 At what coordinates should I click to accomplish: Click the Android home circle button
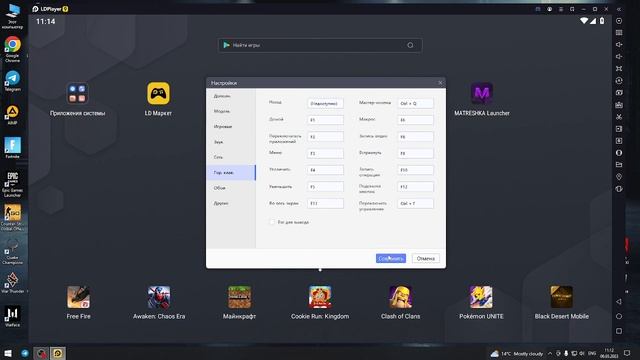coord(619,316)
